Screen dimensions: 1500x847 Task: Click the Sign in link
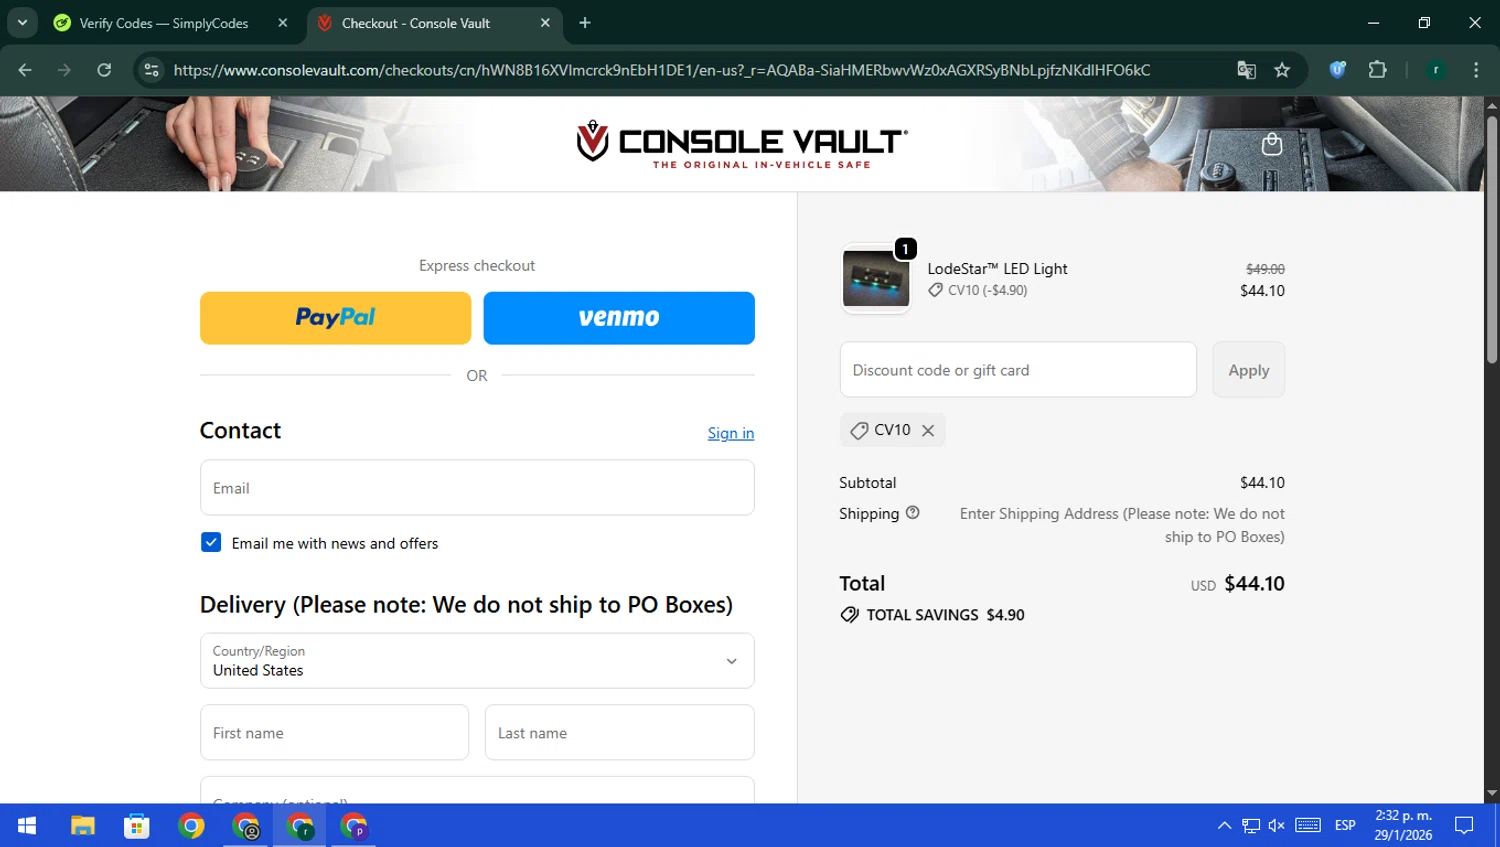[x=731, y=433]
